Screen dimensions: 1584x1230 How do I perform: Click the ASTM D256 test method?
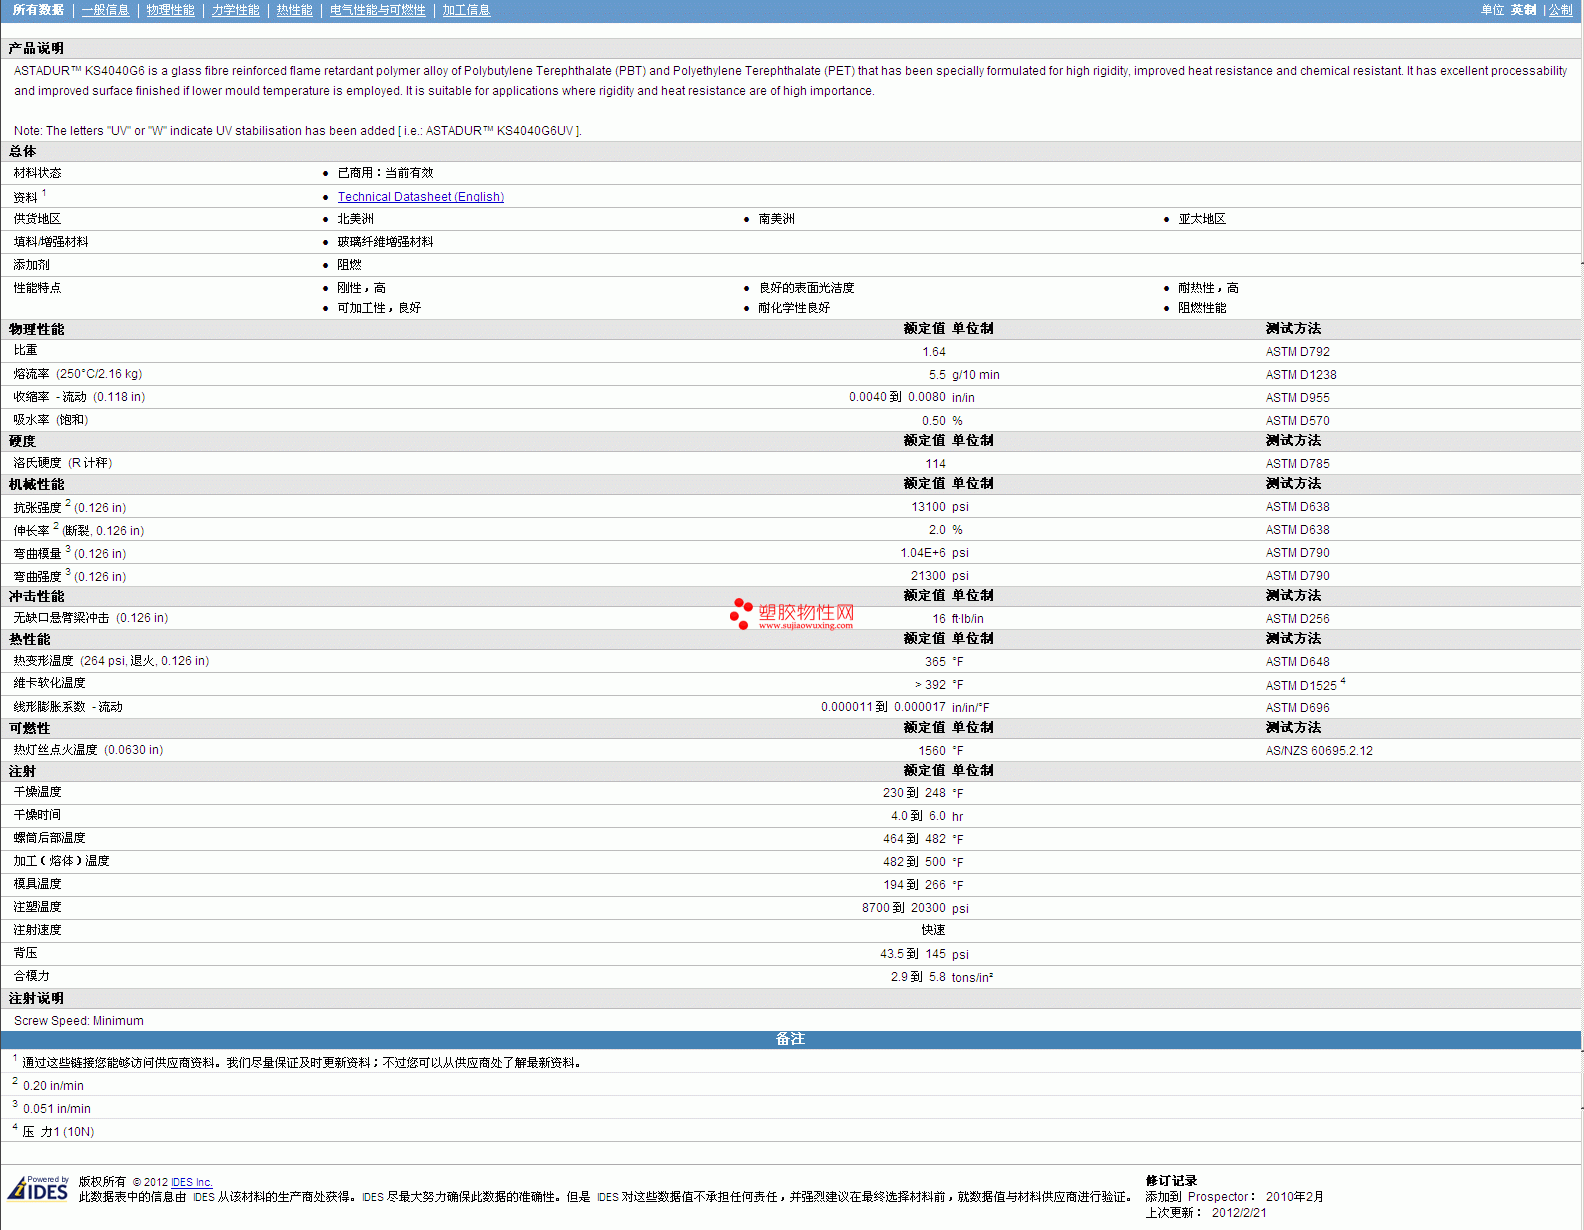(1298, 619)
